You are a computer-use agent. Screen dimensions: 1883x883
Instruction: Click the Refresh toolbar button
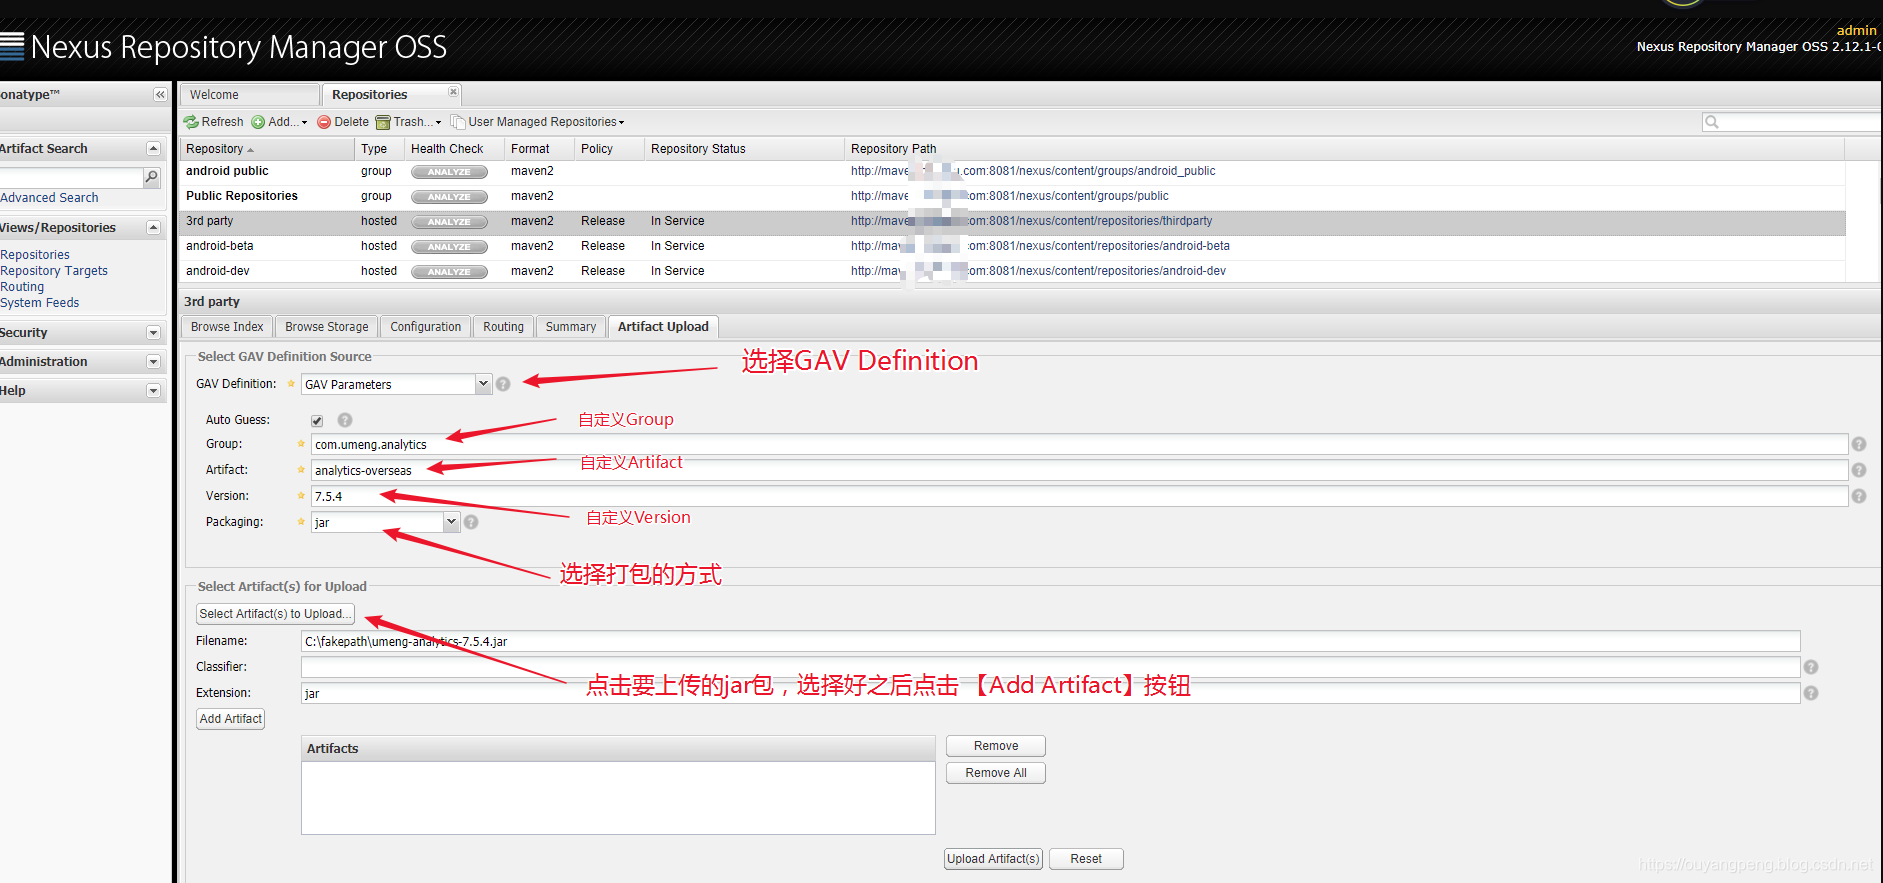click(x=214, y=122)
